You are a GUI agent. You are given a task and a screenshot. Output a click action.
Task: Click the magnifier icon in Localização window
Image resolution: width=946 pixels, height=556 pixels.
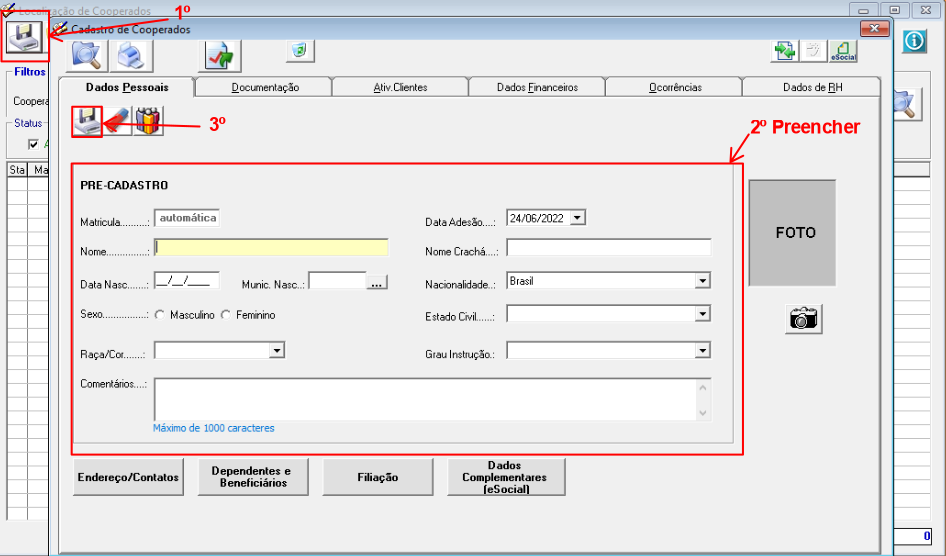[x=907, y=106]
